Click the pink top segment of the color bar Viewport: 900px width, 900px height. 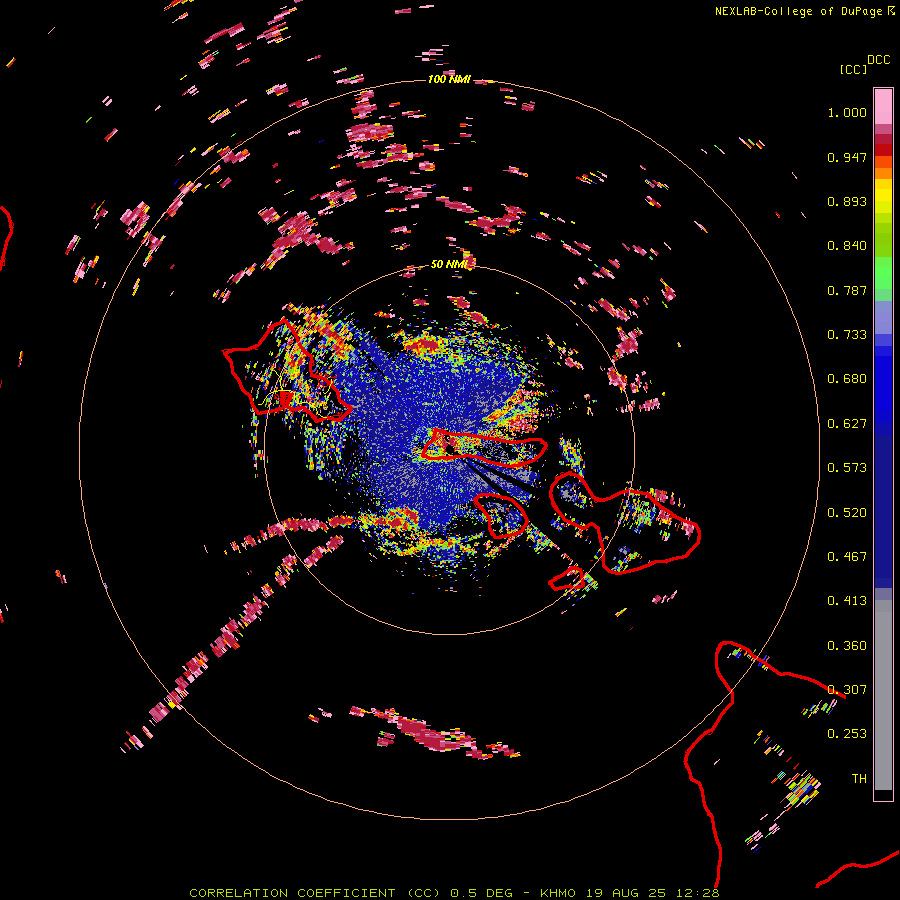[883, 106]
